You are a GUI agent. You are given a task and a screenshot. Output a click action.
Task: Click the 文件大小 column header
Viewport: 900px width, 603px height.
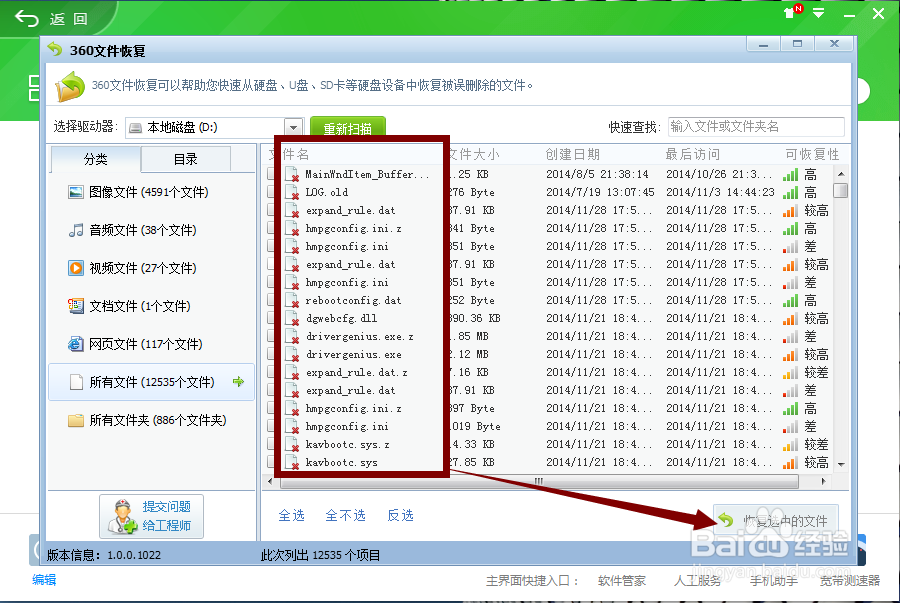pos(474,154)
